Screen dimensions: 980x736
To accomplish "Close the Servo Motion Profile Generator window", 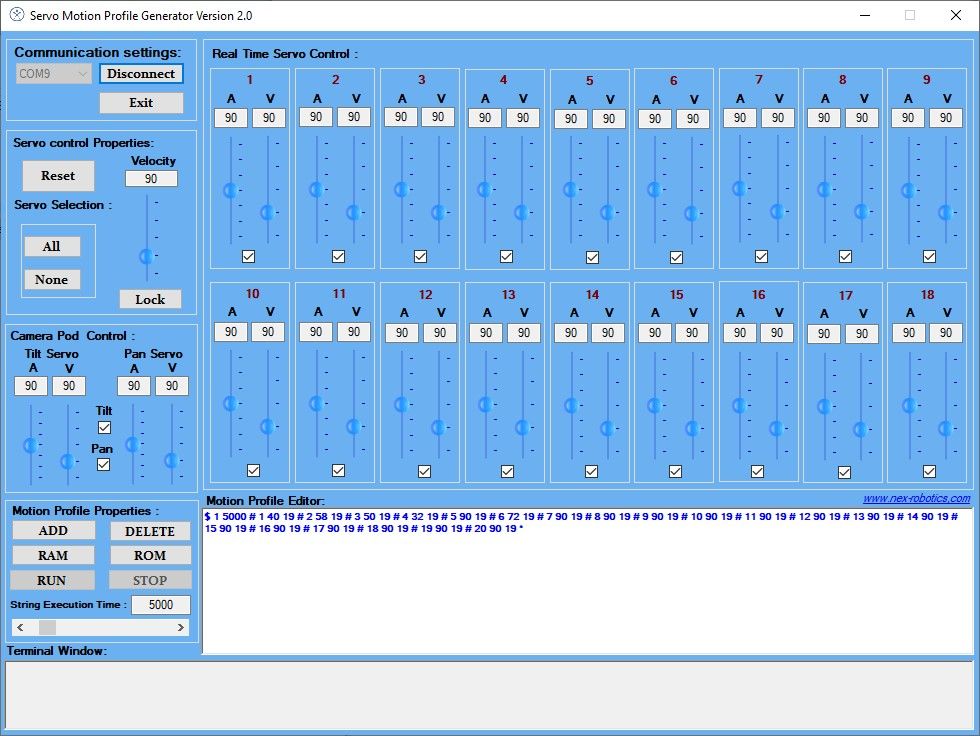I will click(956, 16).
